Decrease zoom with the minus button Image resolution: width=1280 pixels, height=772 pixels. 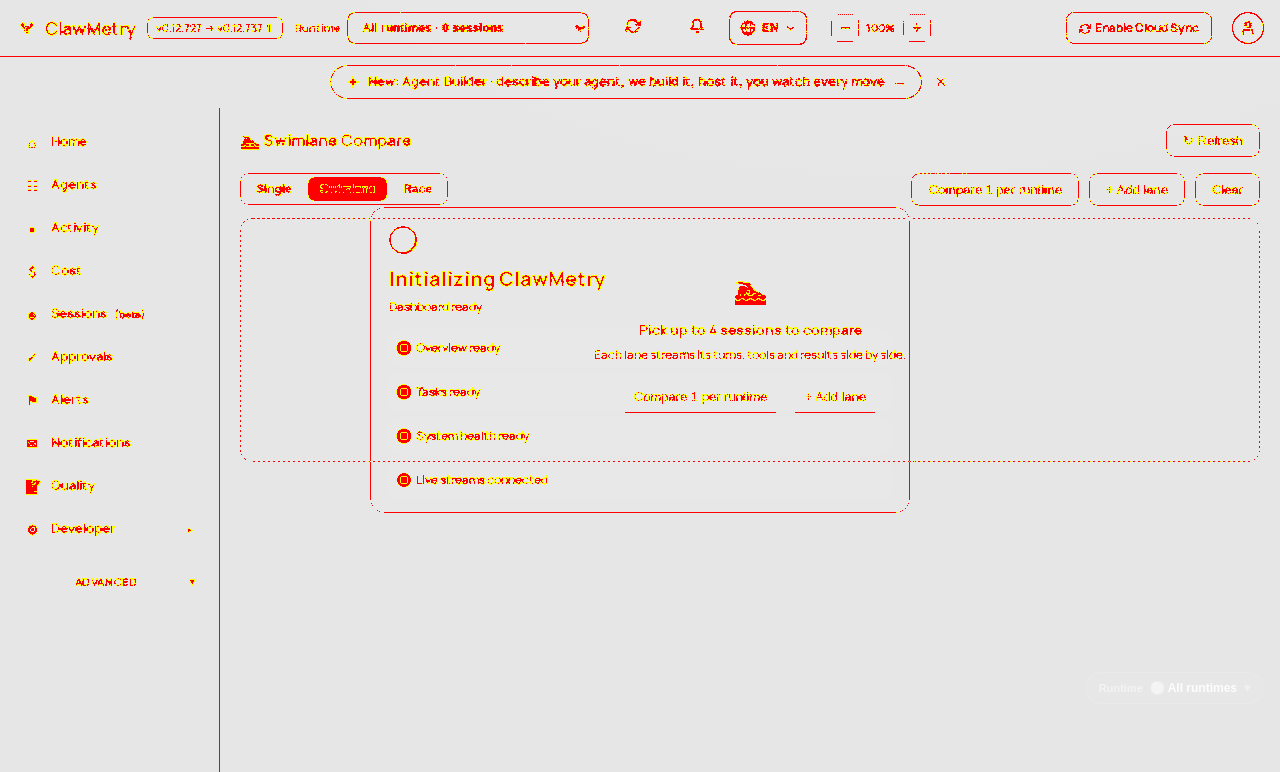pyautogui.click(x=845, y=28)
